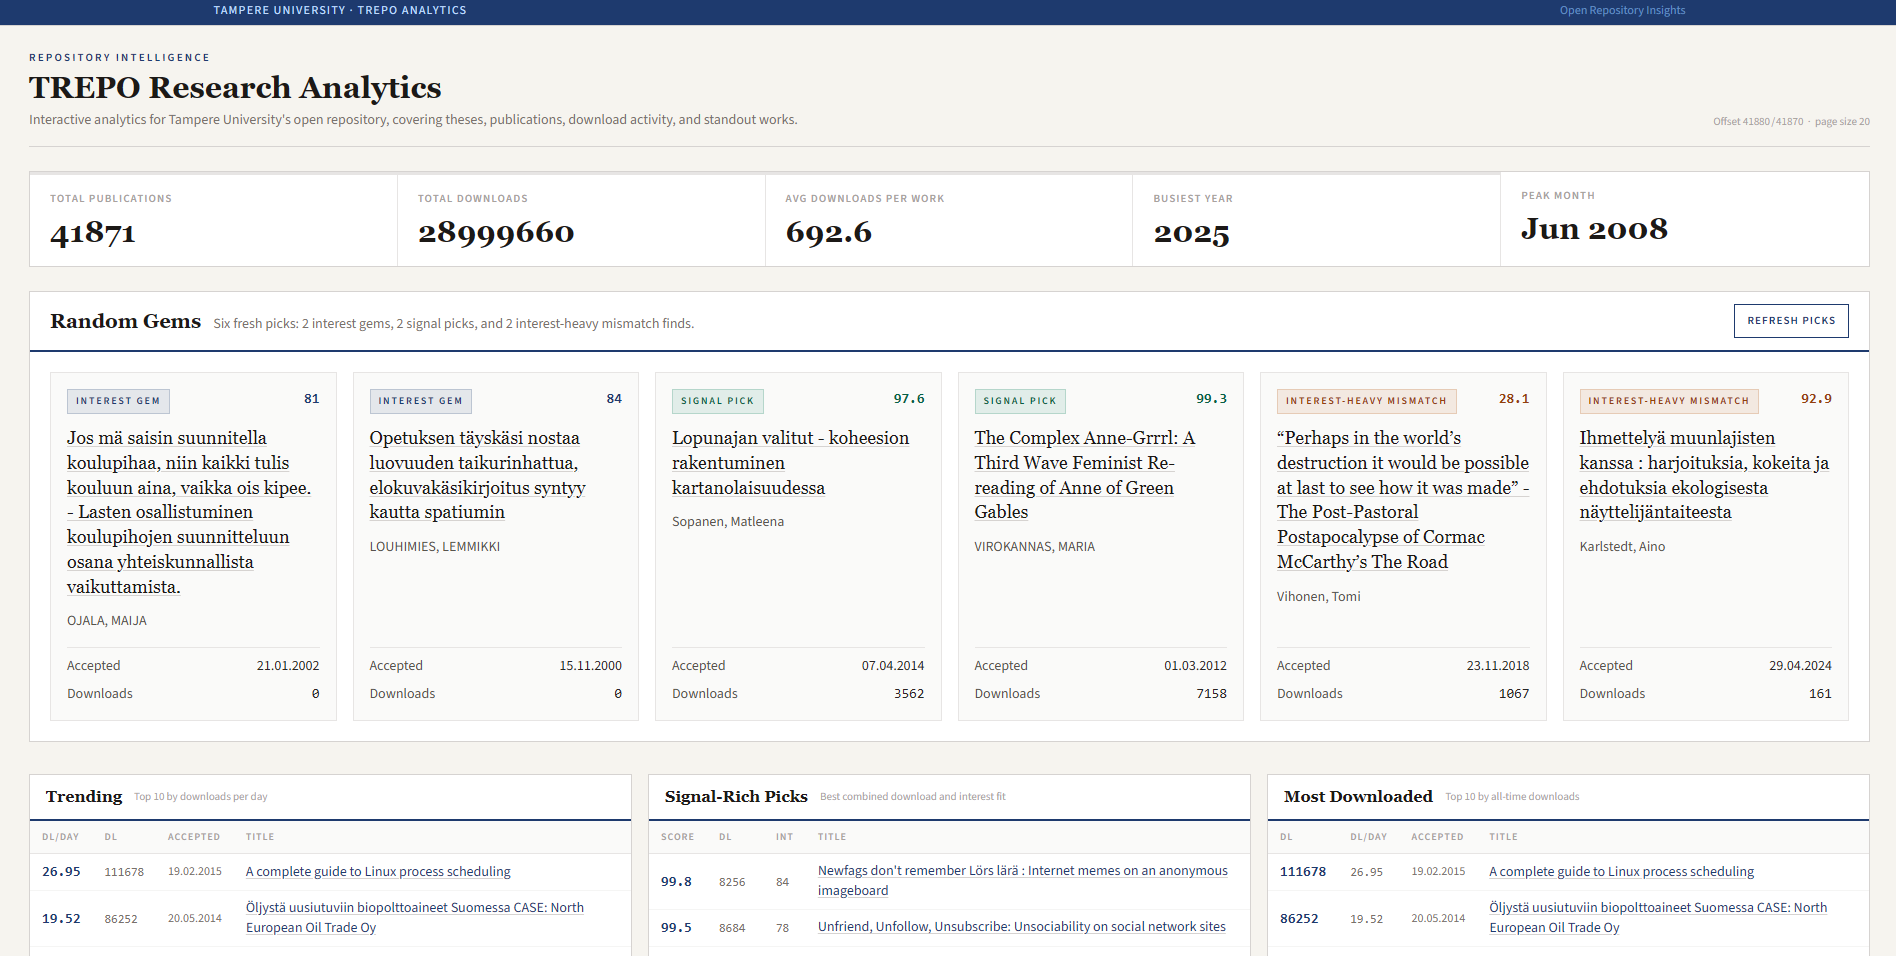Screen dimensions: 1896x956
Task: Click the DL/DAY column header in Trending
Action: [x=60, y=837]
